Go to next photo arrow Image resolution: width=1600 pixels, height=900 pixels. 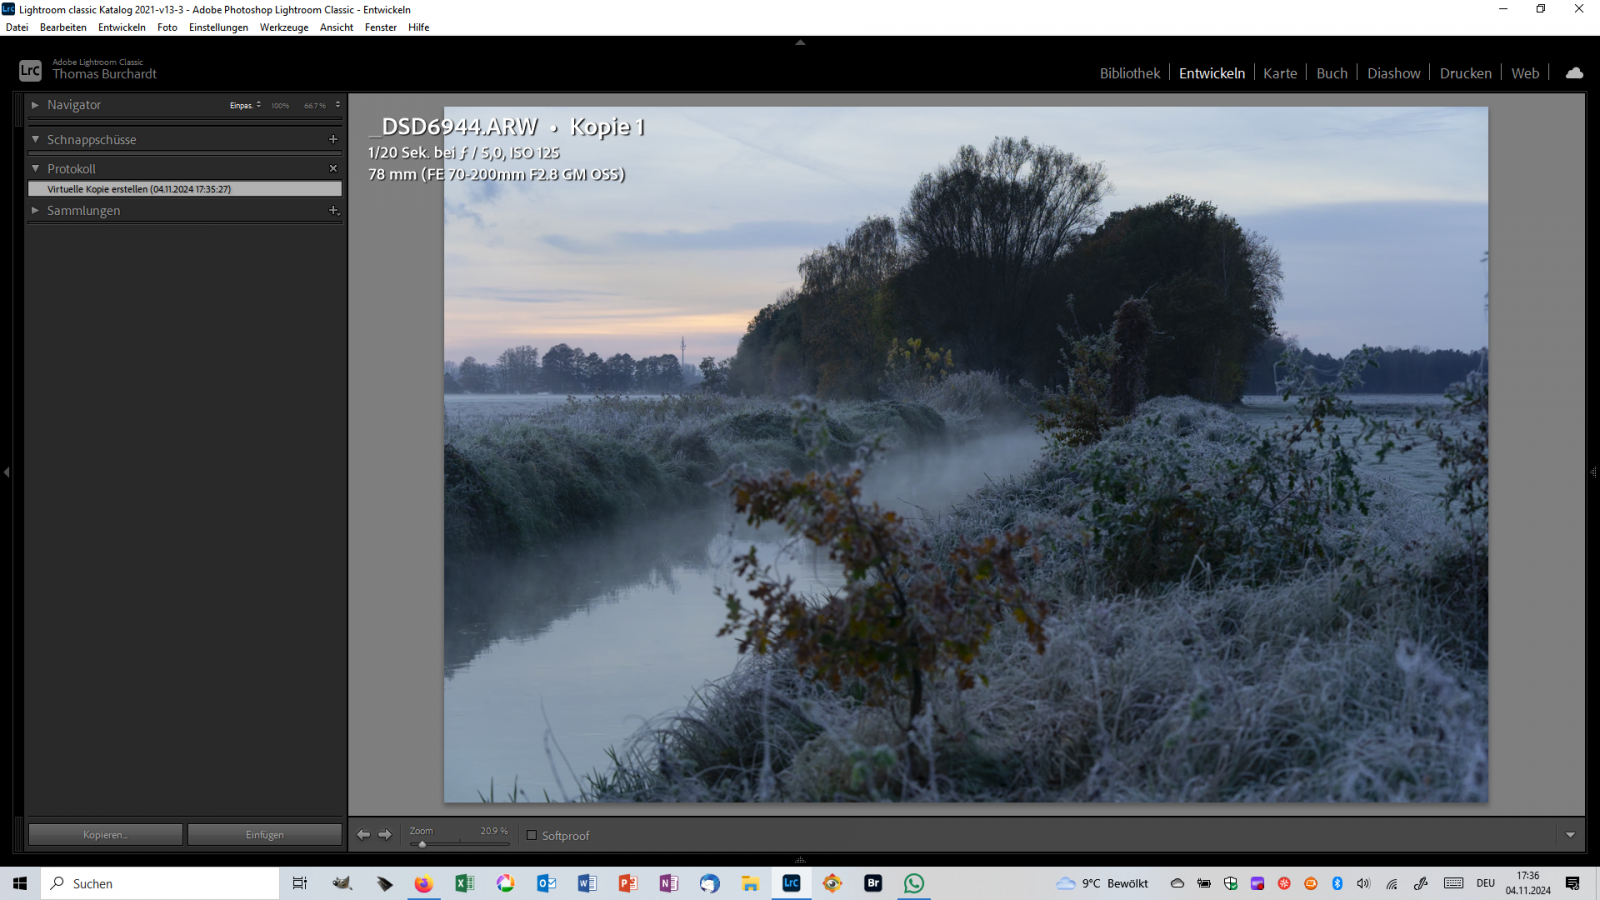[385, 835]
